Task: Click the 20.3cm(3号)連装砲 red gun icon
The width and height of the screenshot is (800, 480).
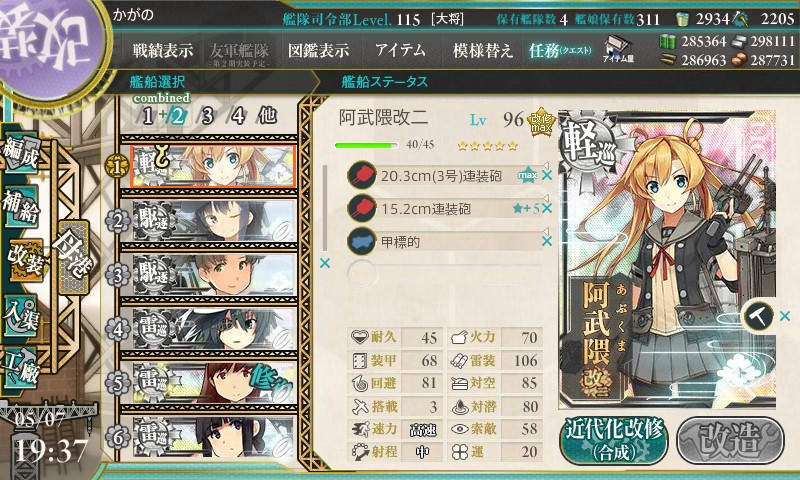Action: coord(361,175)
